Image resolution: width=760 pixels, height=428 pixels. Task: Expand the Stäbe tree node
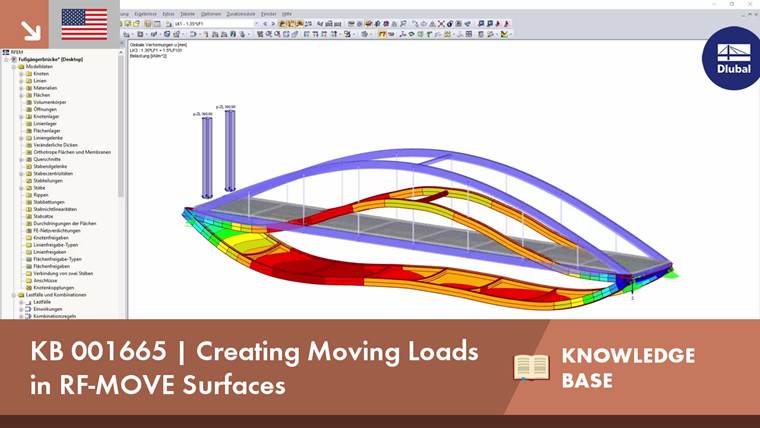click(21, 188)
